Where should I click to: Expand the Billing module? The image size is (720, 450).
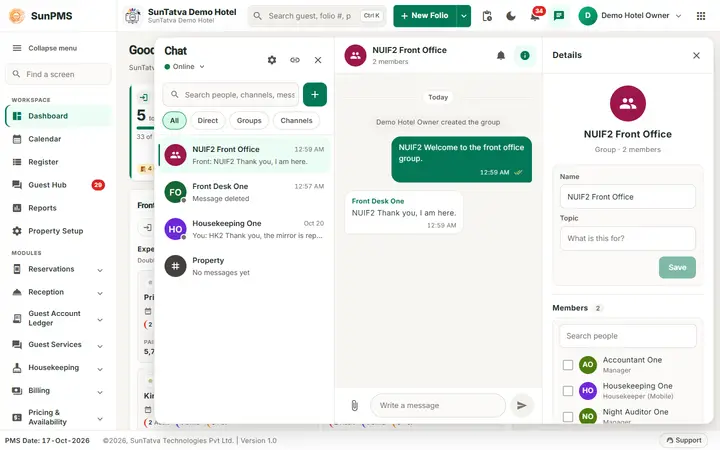(x=58, y=391)
